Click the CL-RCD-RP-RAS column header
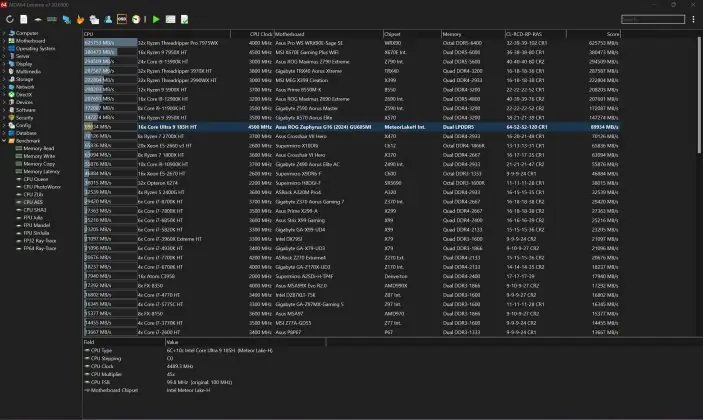The width and height of the screenshot is (703, 420). pos(536,34)
